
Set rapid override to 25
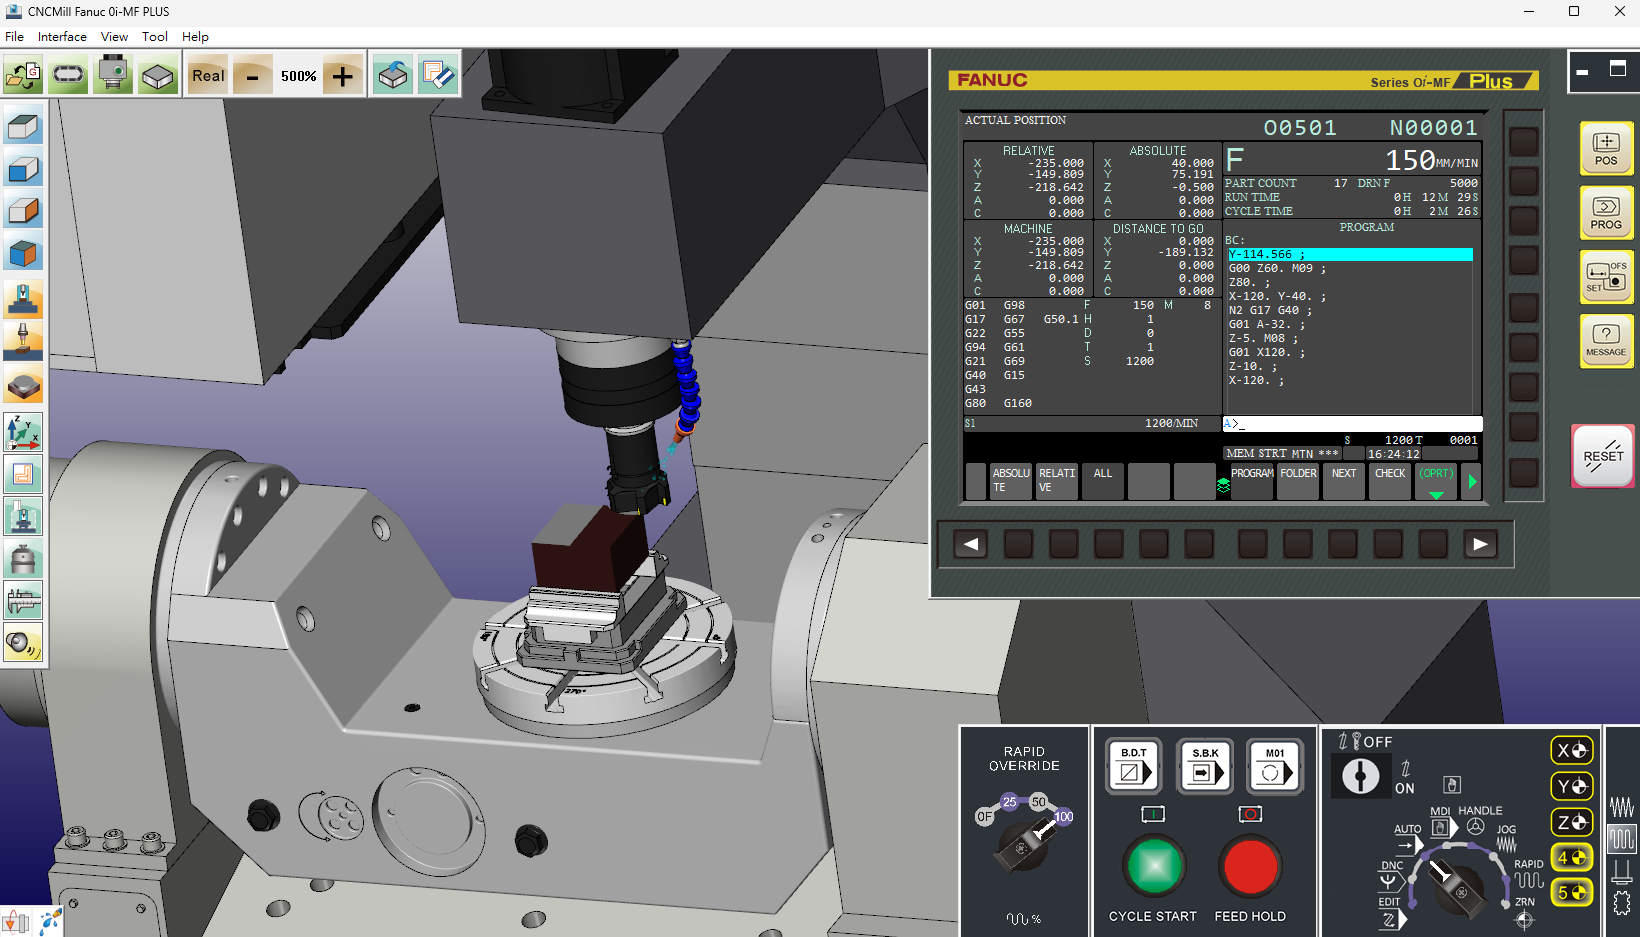point(1010,802)
